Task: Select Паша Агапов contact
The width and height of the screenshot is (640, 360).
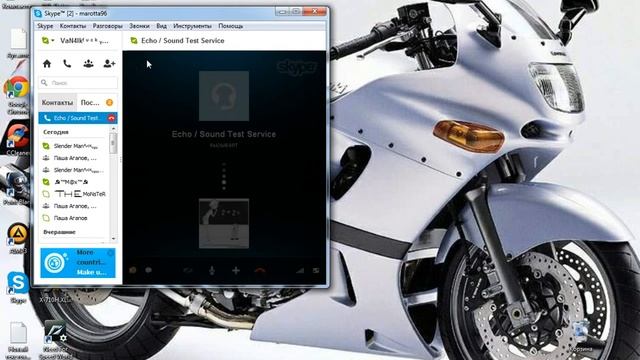Action: point(71,218)
